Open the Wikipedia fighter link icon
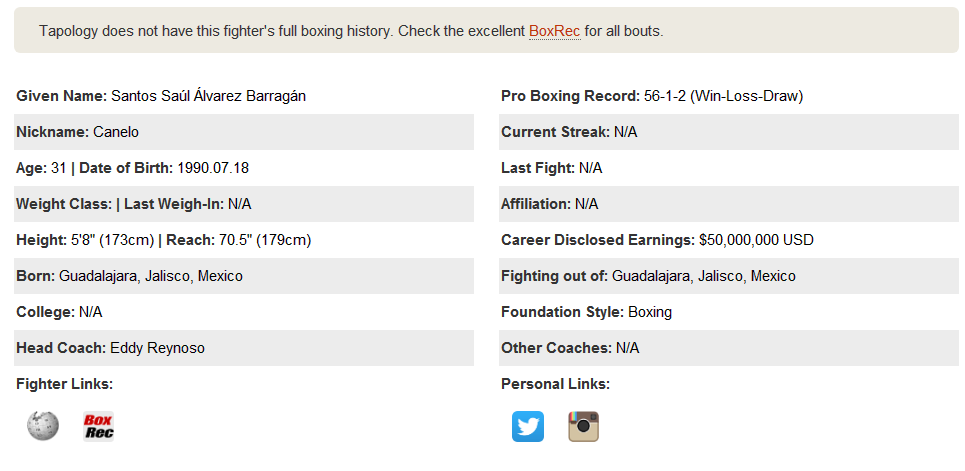Viewport: 965px width, 471px height. [x=42, y=426]
